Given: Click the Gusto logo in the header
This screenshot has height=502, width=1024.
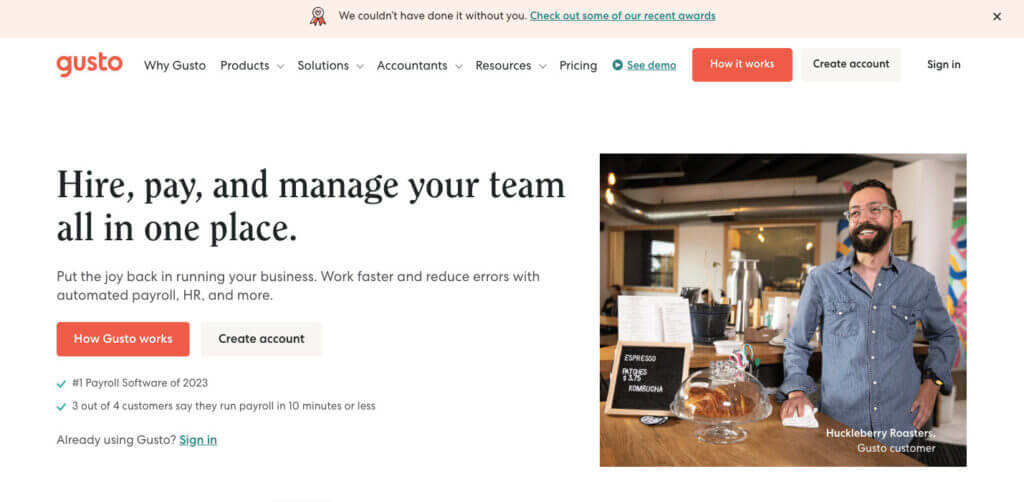Looking at the screenshot, I should click(89, 64).
